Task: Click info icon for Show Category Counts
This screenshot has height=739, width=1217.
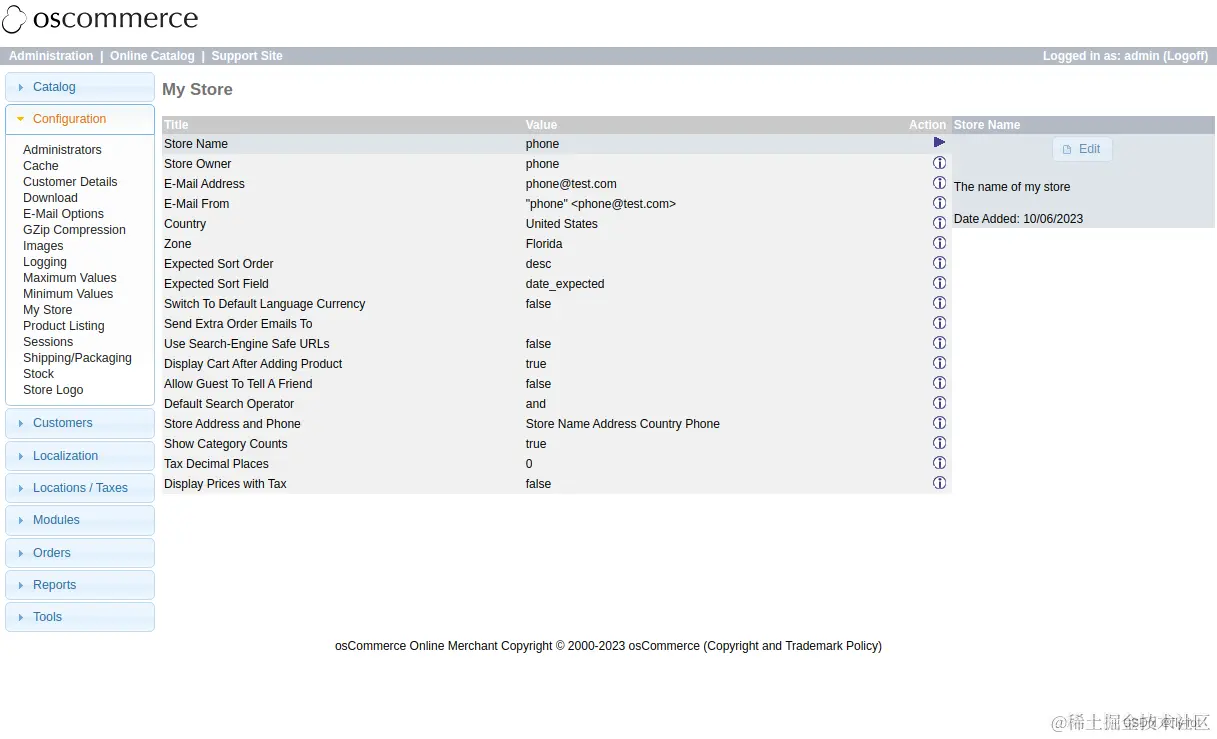Action: point(939,443)
